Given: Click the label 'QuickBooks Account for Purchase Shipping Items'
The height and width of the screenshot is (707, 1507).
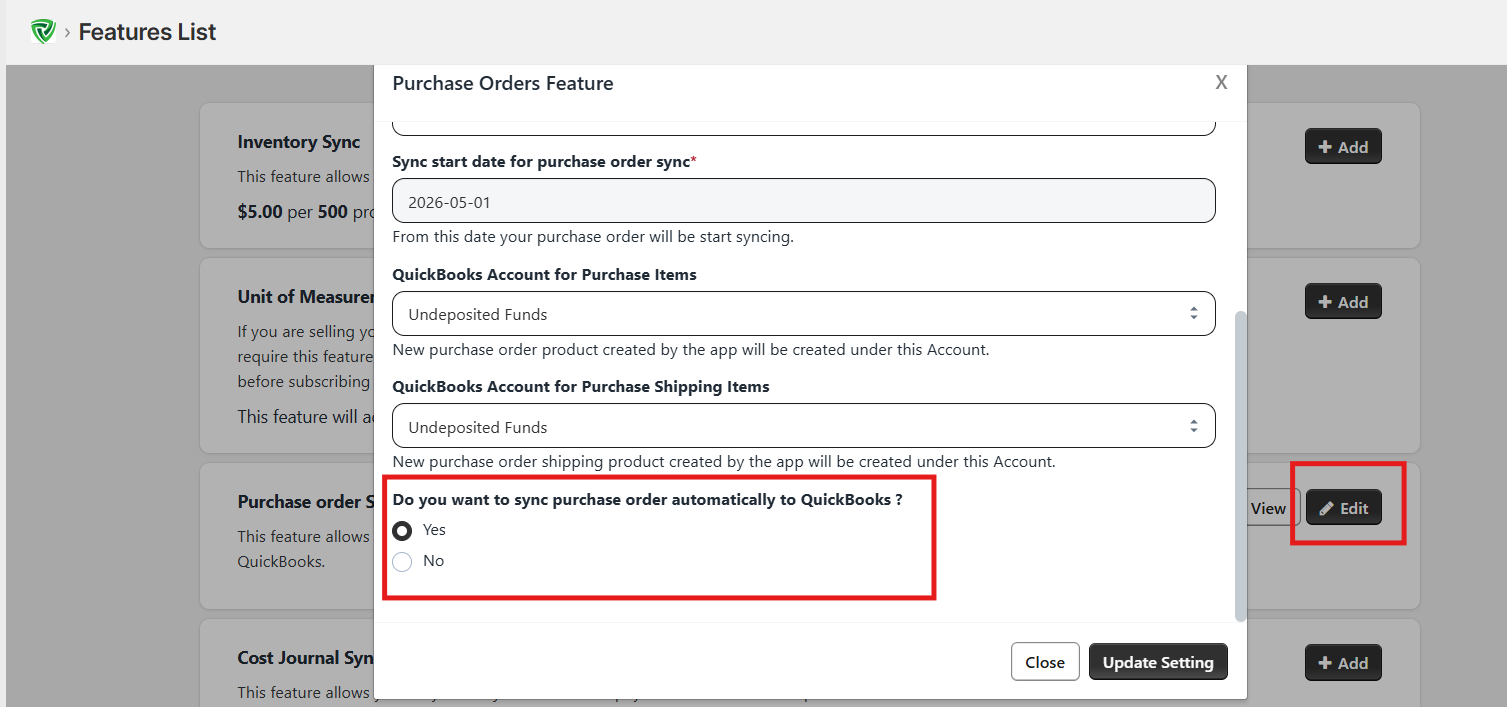Looking at the screenshot, I should [x=581, y=386].
